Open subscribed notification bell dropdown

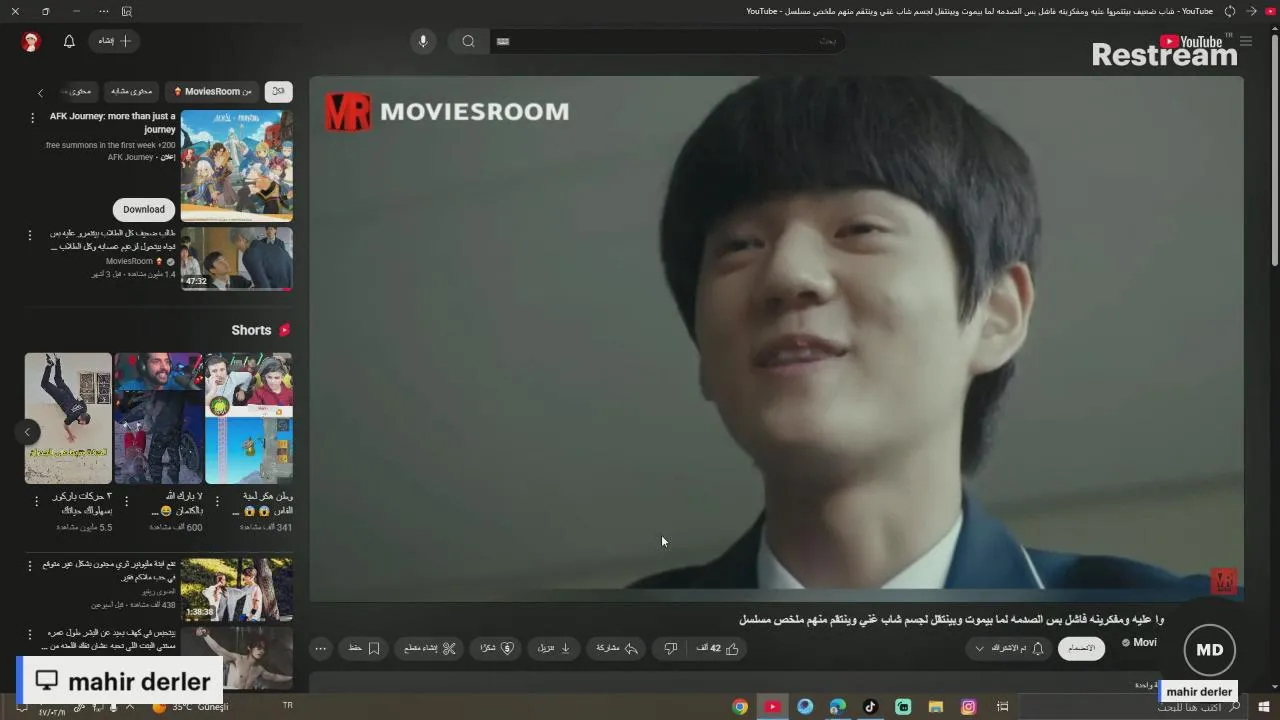tap(1009, 648)
